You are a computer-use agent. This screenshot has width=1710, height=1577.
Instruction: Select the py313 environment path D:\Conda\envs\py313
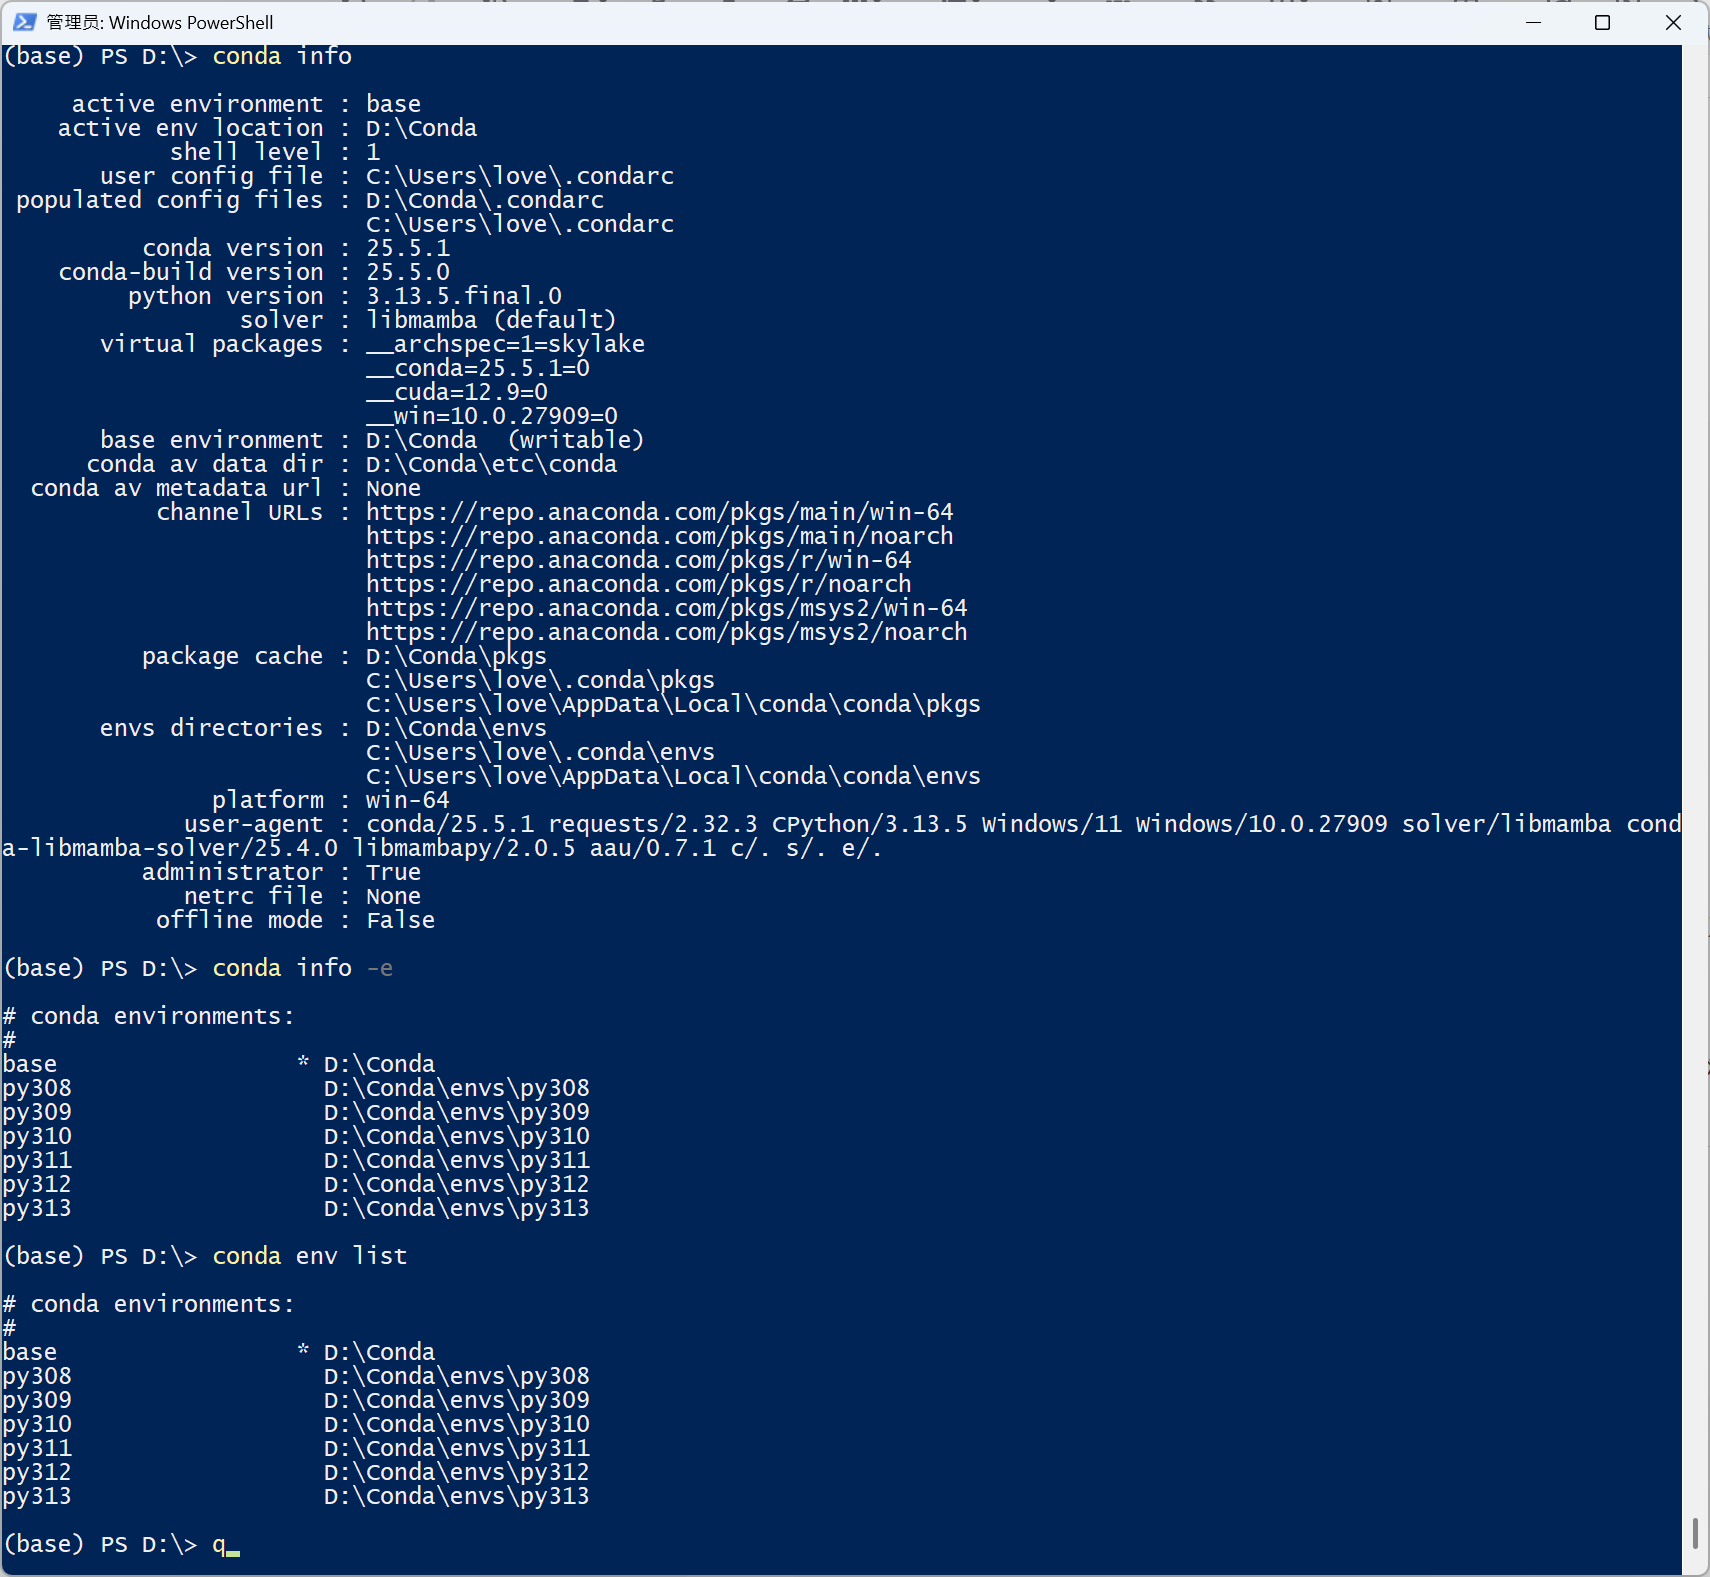456,1208
